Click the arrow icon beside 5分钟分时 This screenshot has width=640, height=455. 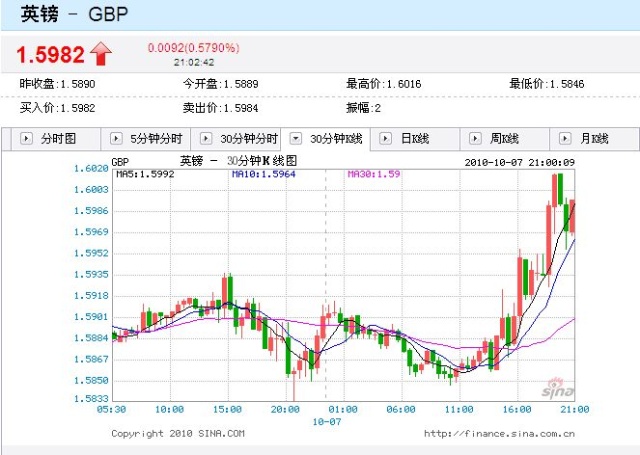tap(116, 139)
